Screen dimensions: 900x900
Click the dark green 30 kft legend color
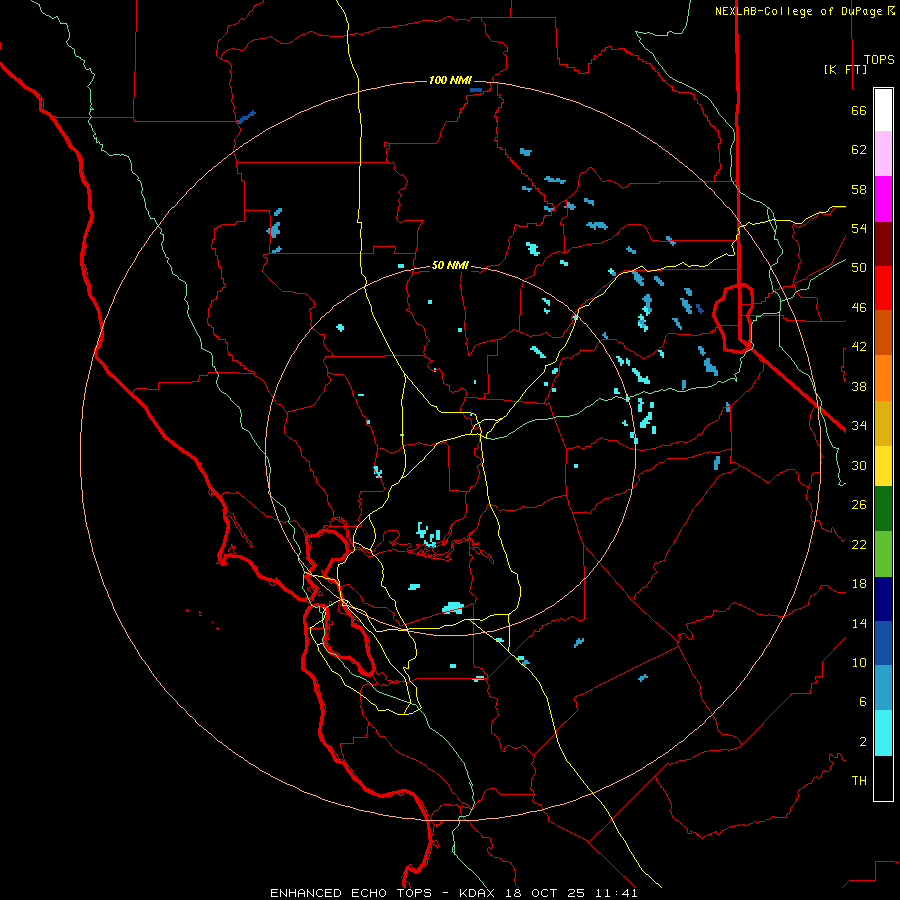(883, 509)
